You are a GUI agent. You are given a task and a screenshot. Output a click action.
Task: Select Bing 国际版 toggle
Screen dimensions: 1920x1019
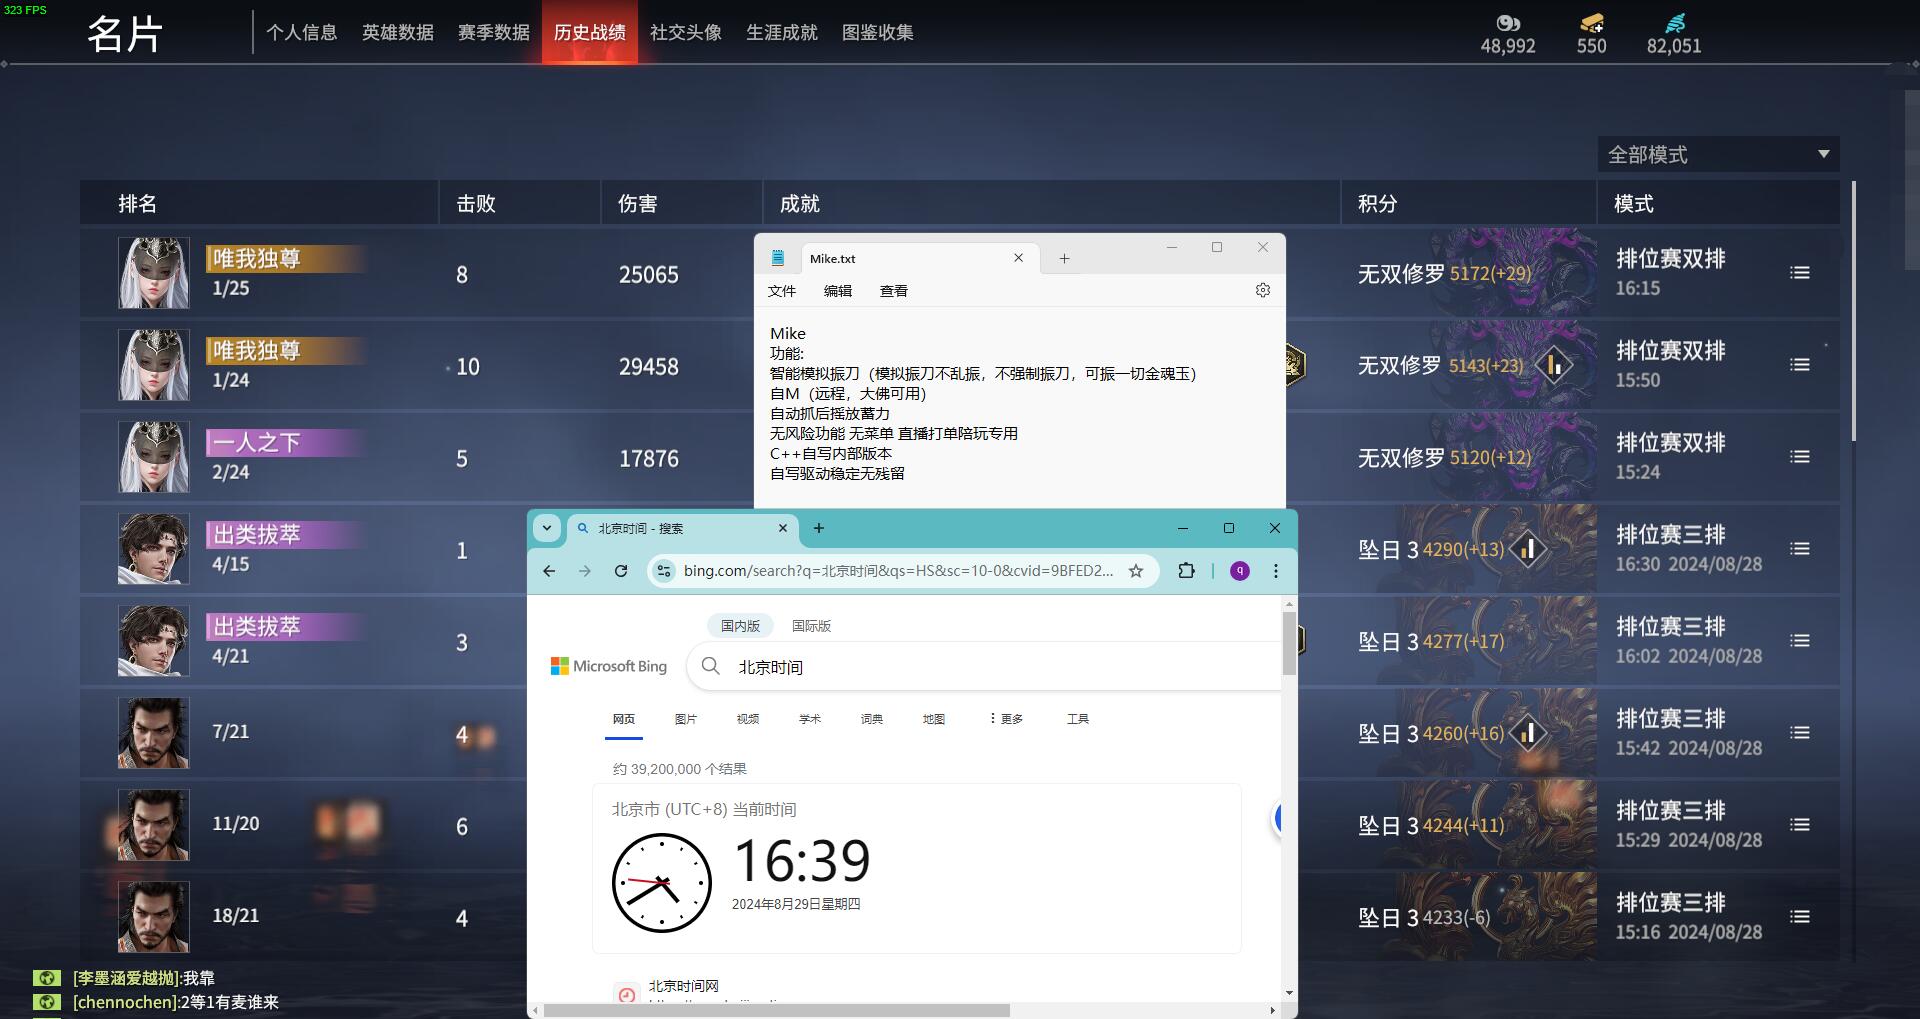coord(811,626)
